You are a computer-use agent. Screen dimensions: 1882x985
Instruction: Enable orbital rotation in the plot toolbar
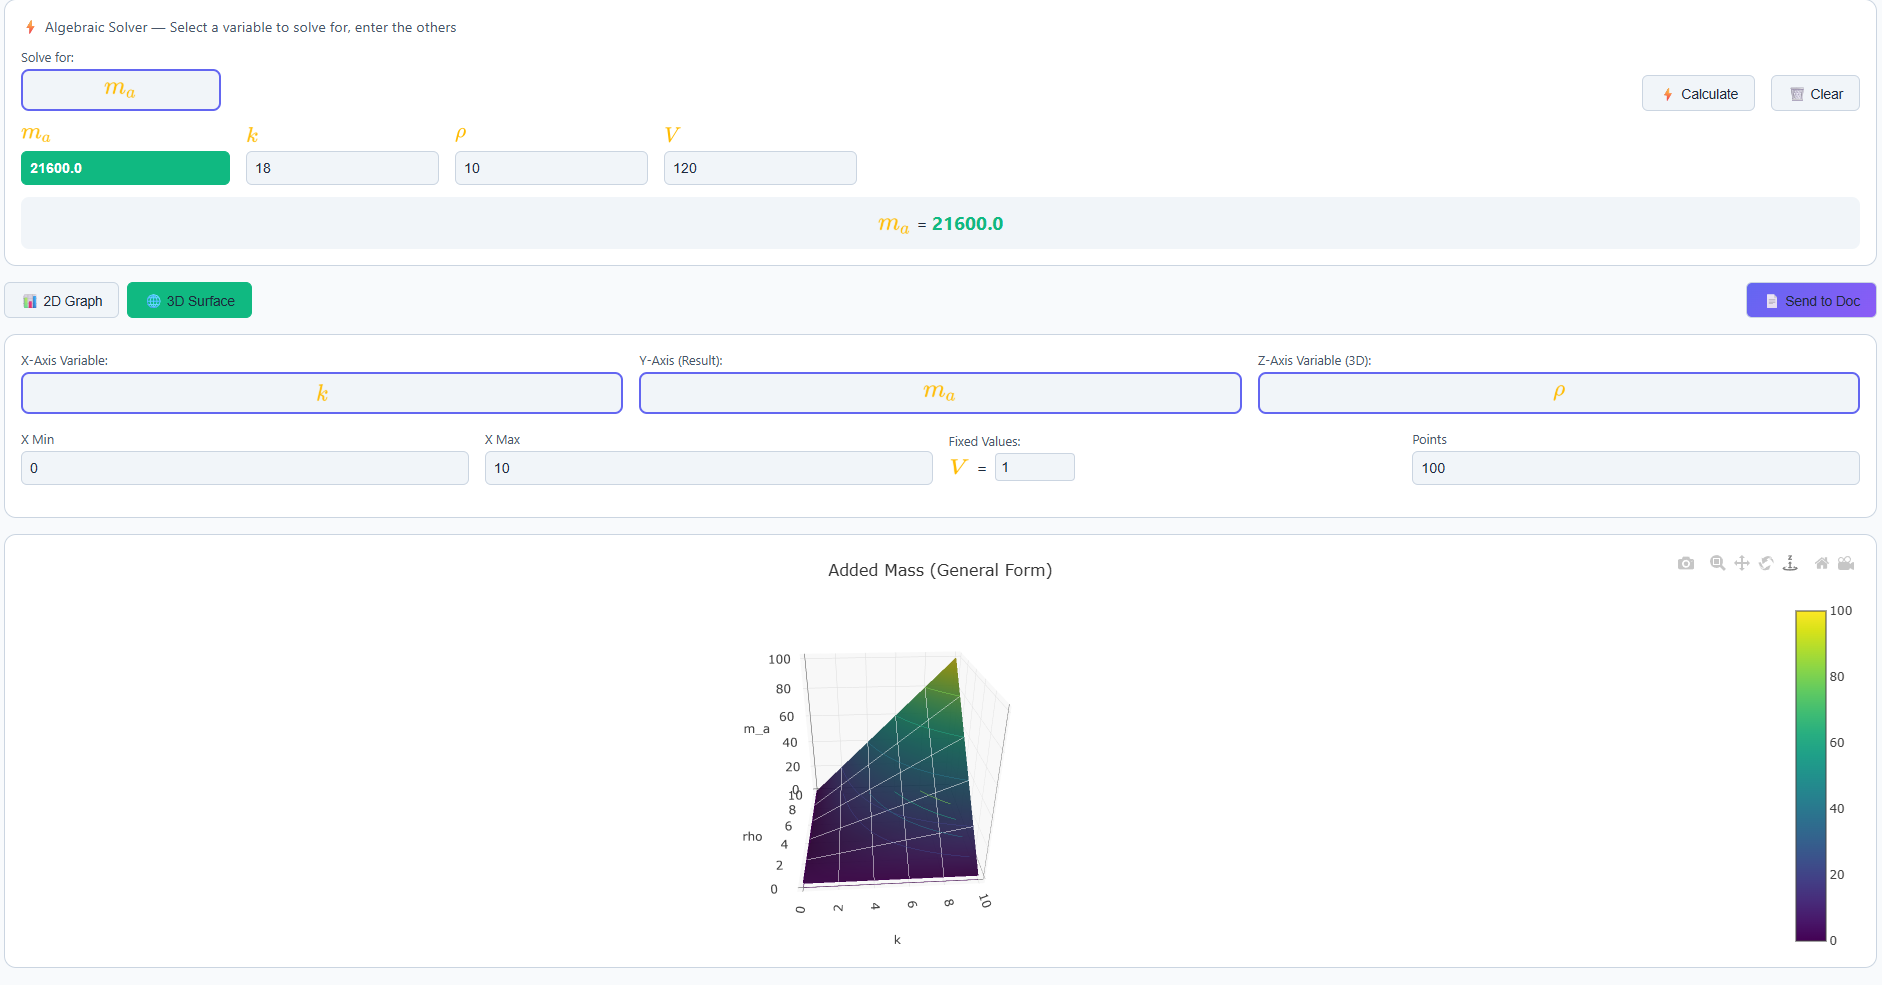1766,563
